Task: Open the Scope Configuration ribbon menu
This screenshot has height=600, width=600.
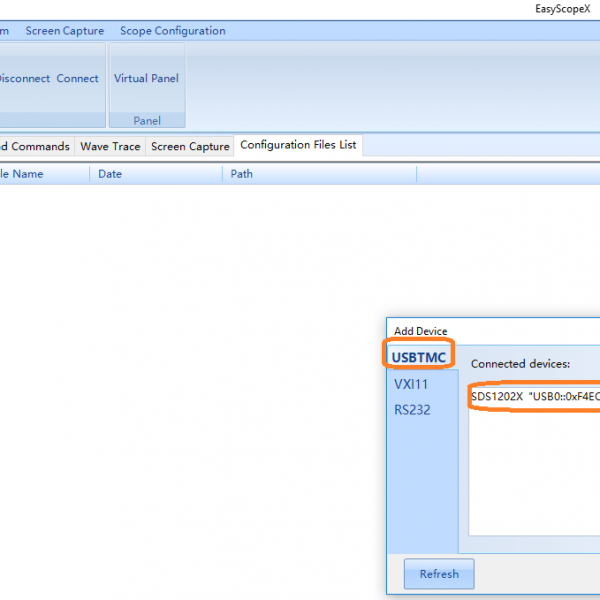Action: tap(172, 31)
